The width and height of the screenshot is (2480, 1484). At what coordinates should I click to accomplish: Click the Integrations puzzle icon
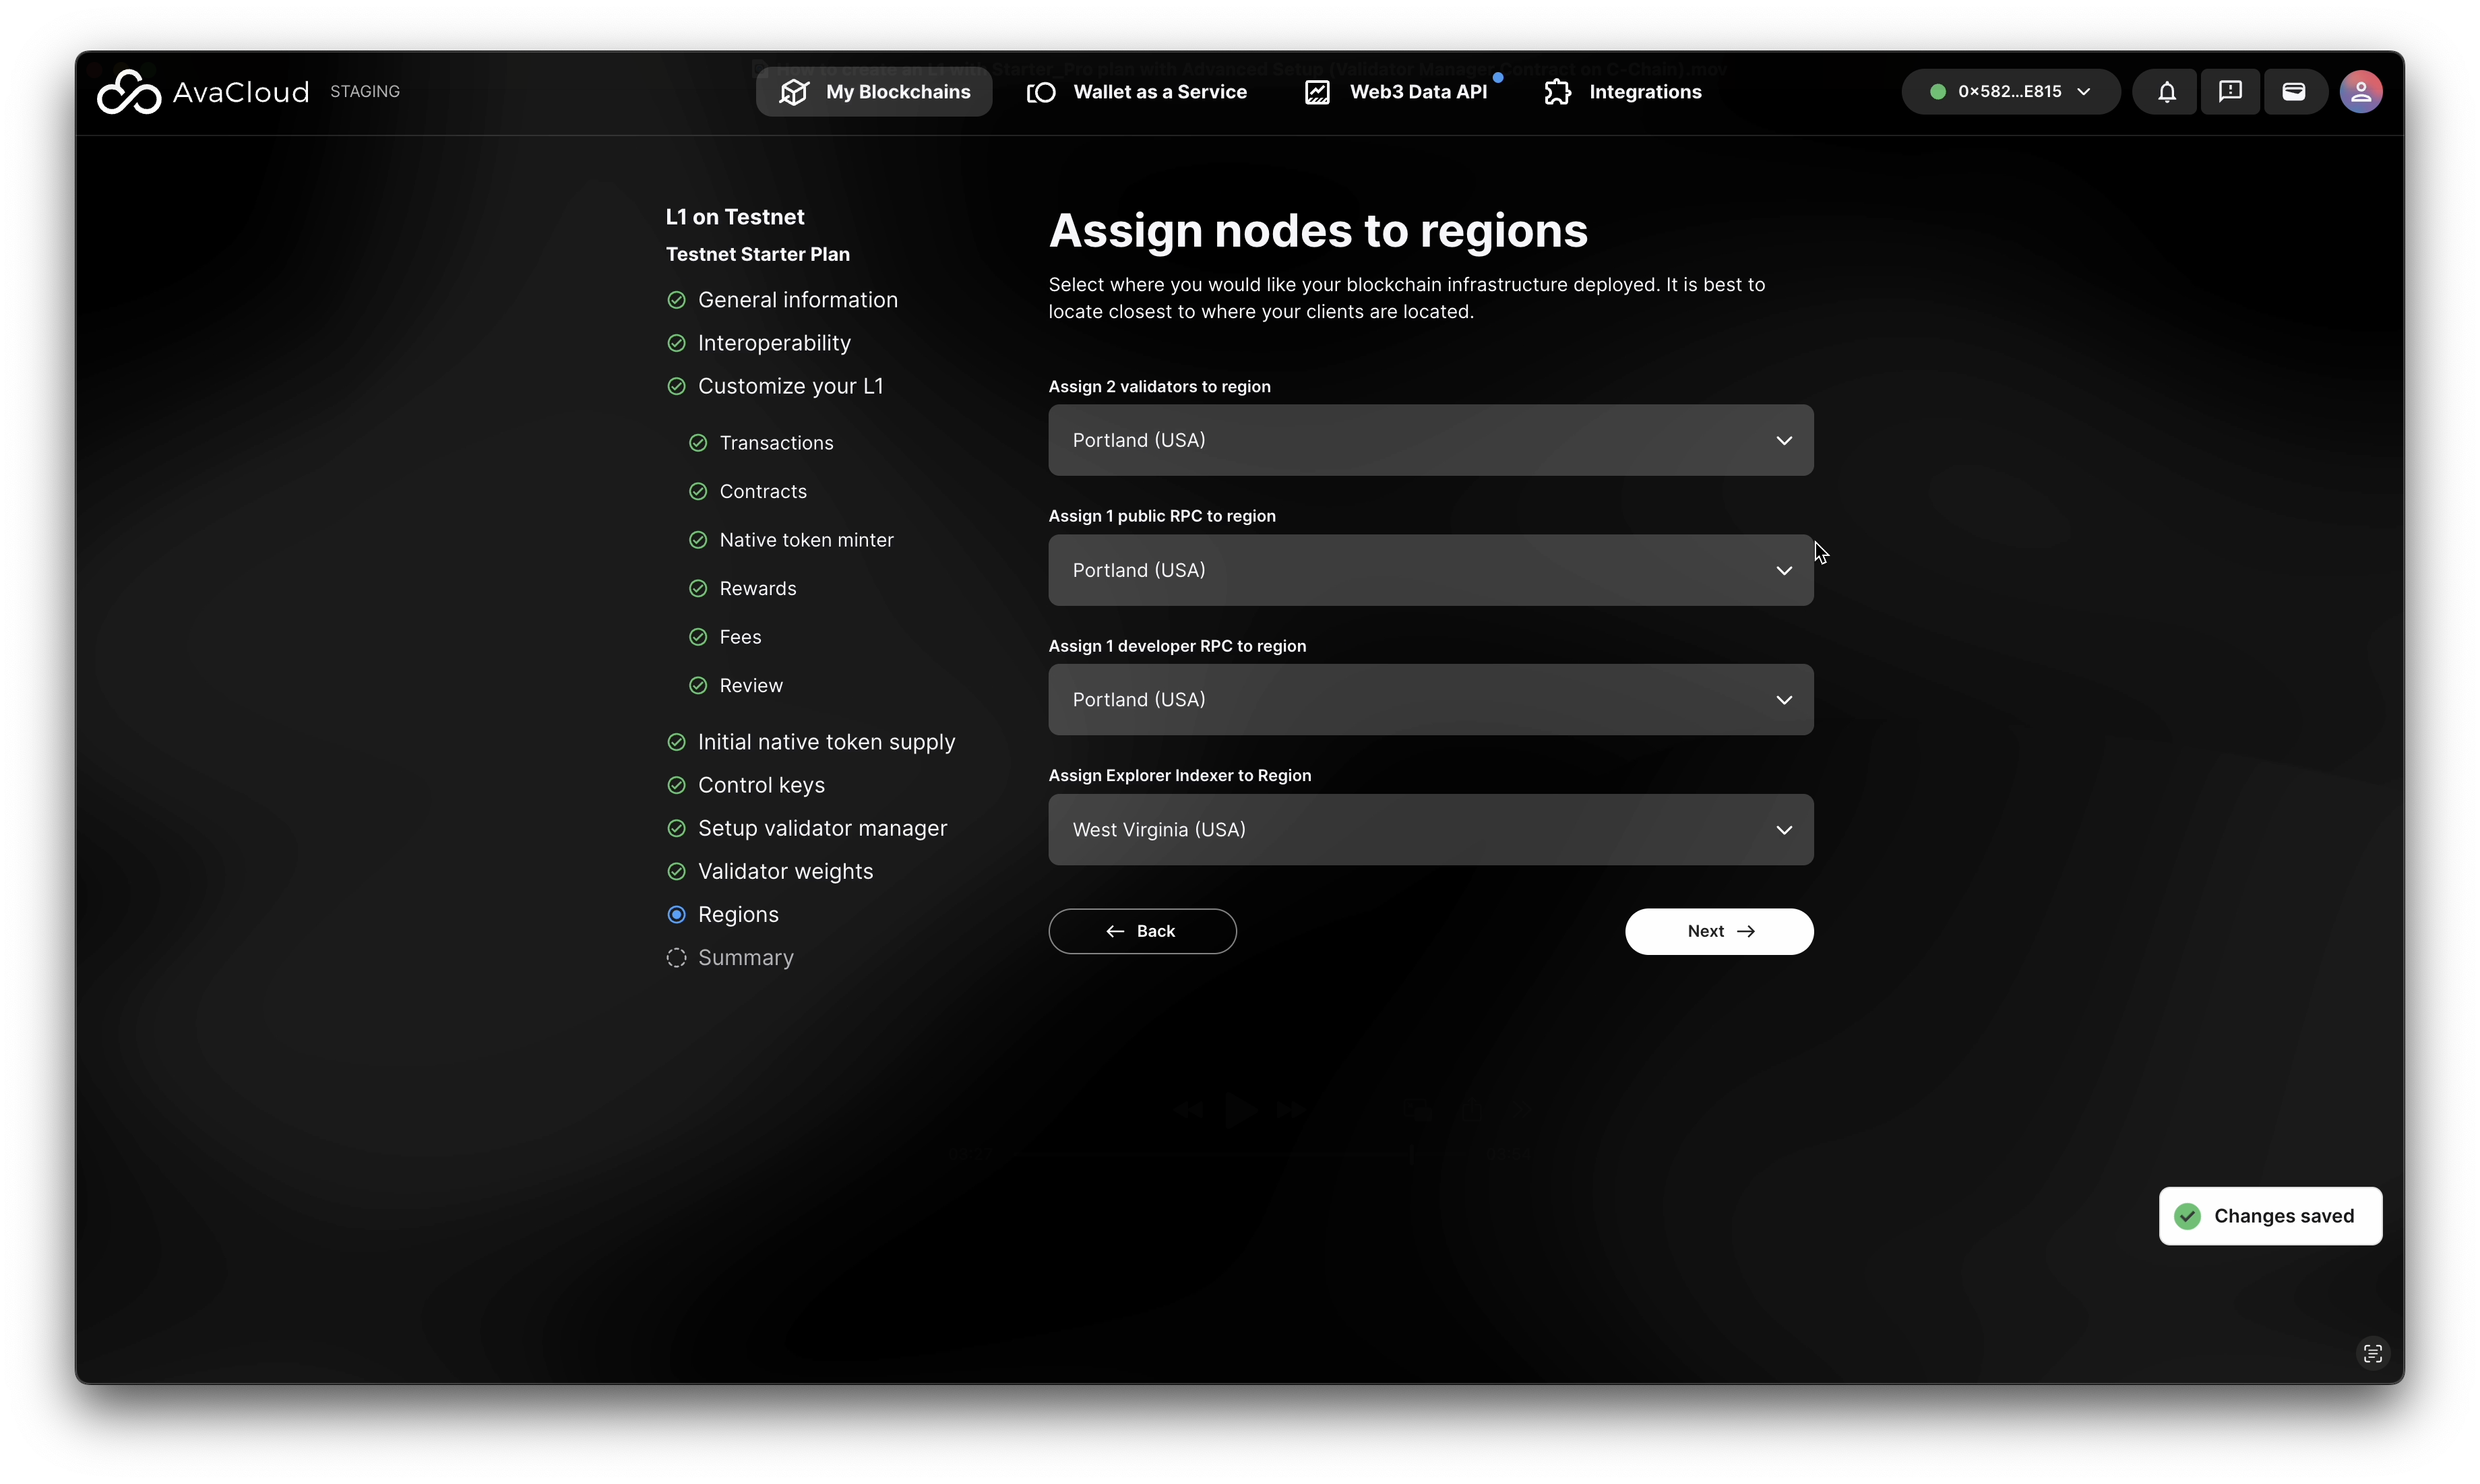pos(1557,92)
